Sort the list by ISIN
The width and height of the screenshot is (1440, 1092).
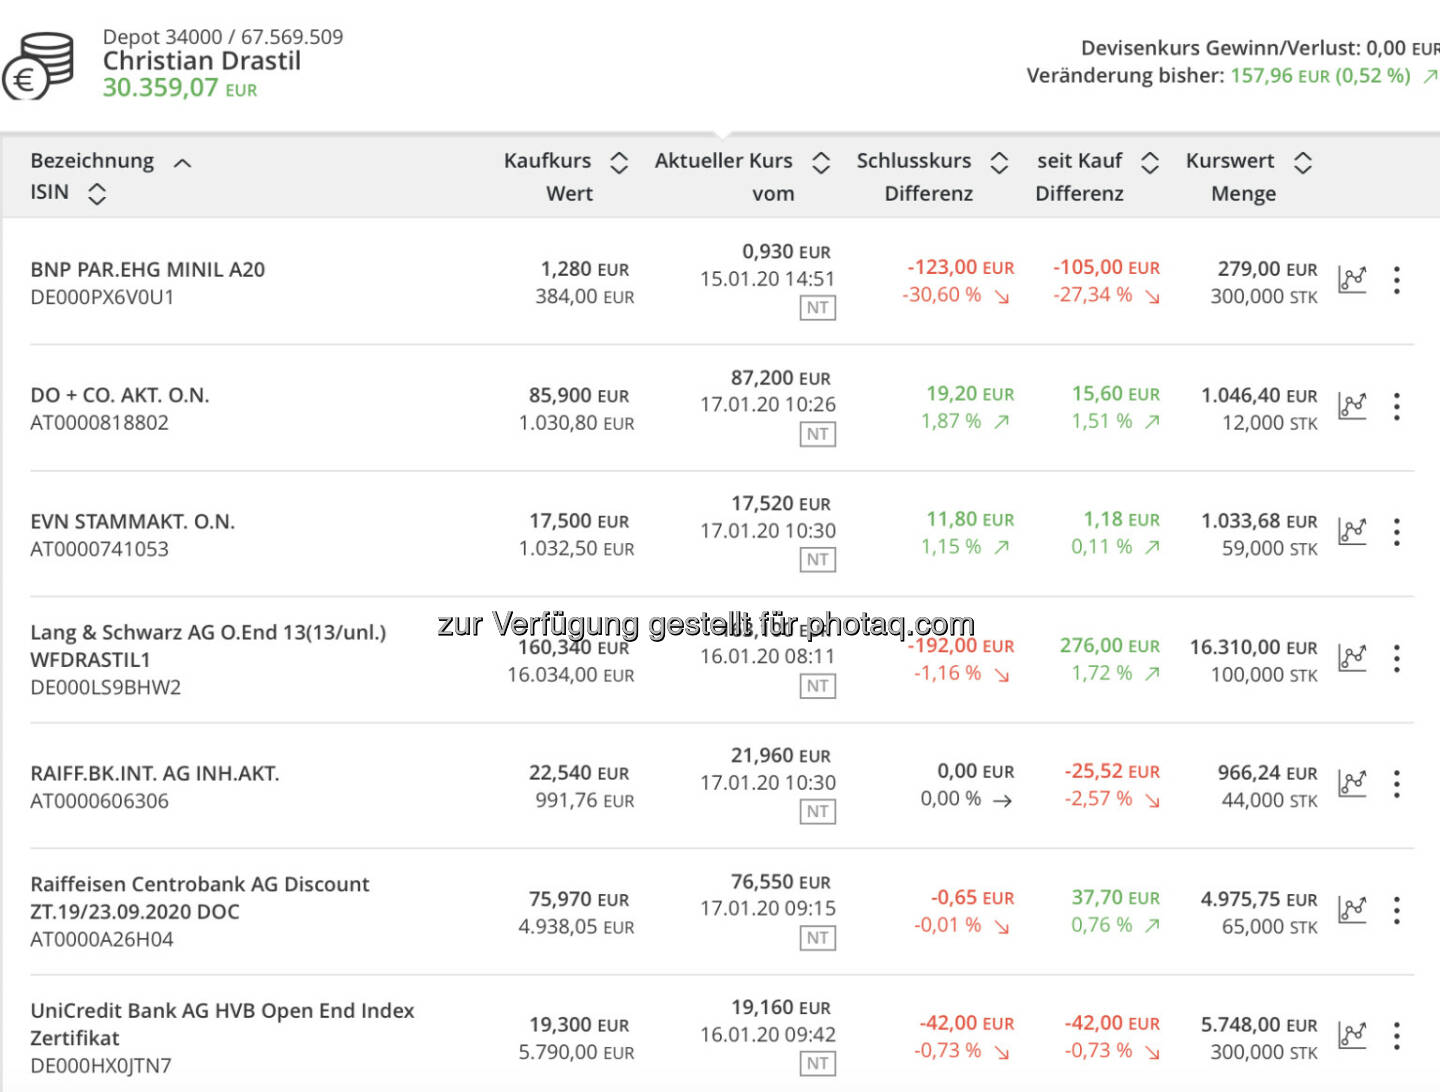(97, 193)
